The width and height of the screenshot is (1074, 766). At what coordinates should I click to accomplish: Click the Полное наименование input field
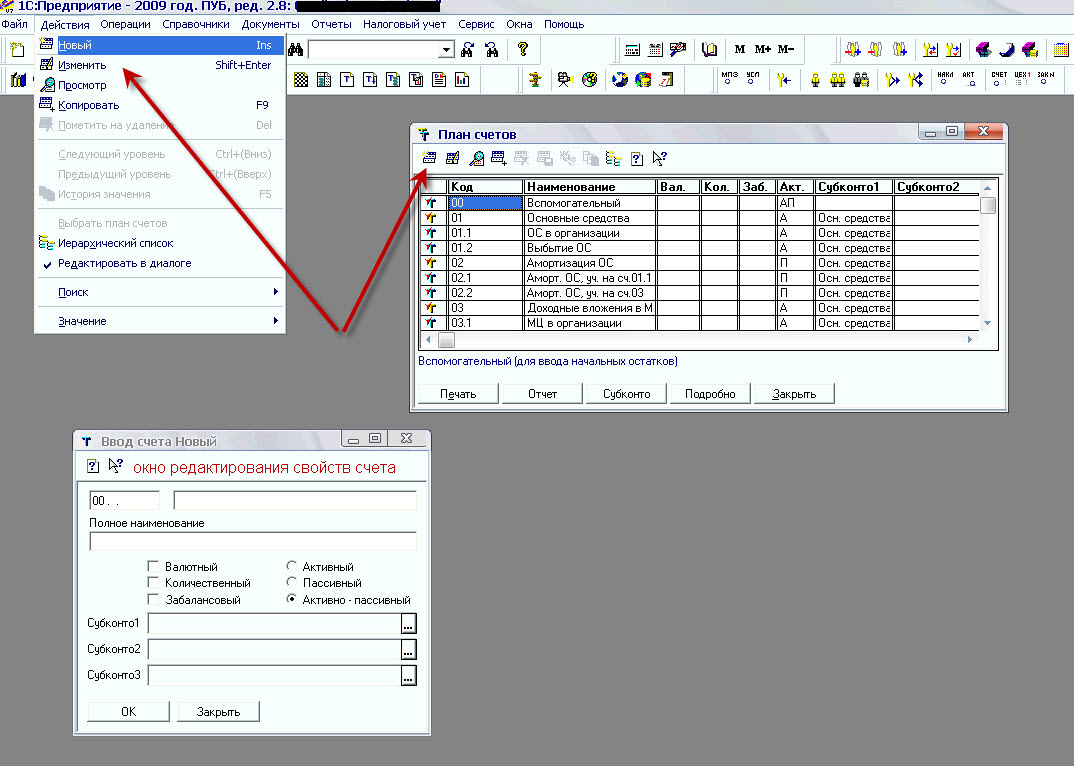coord(253,542)
